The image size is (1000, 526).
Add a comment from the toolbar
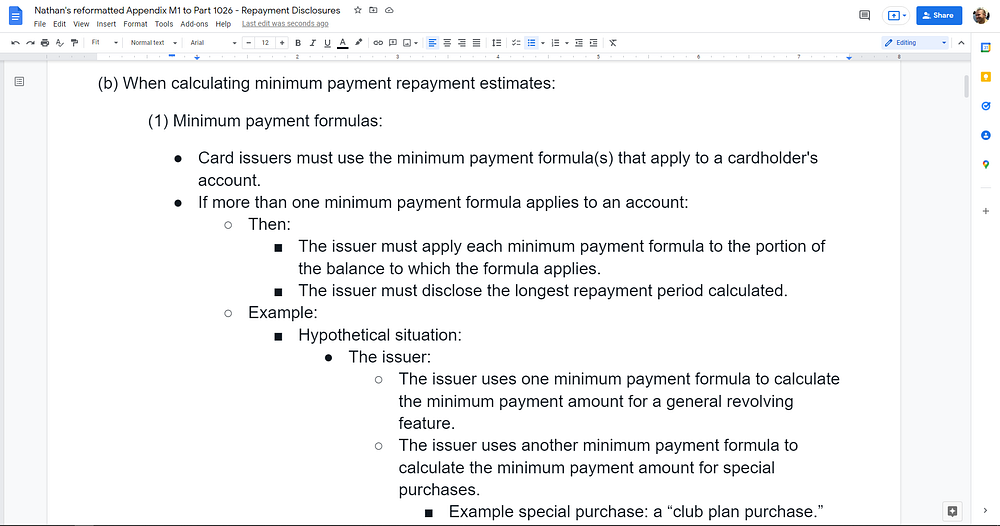click(393, 43)
